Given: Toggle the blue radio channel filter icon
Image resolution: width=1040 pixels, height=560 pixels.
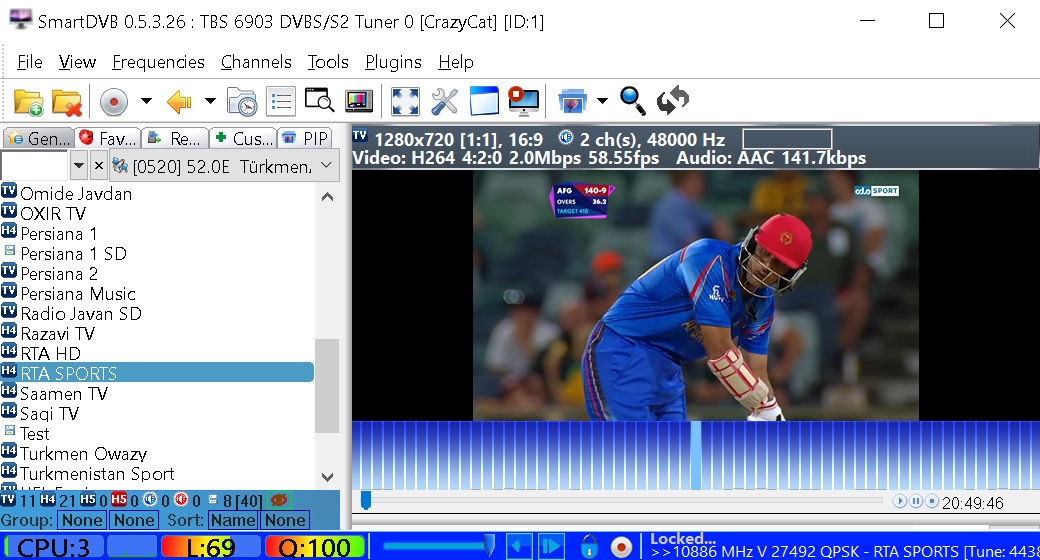Looking at the screenshot, I should coord(151,500).
